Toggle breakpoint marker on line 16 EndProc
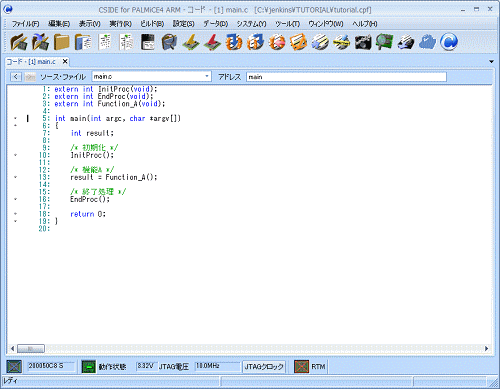Image resolution: width=500 pixels, height=389 pixels. point(15,199)
